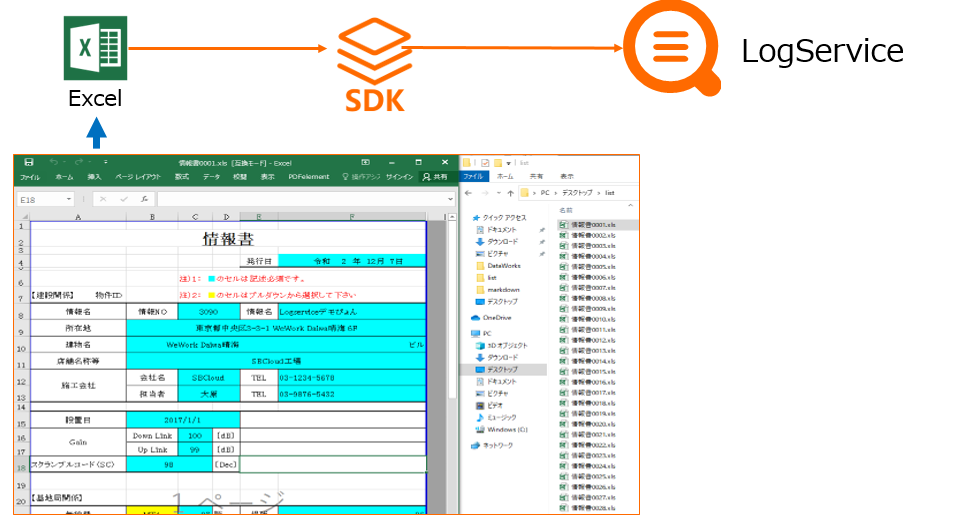Open the ファイル tab in Explorer
Viewport: 968px width, 517px height.
(474, 177)
